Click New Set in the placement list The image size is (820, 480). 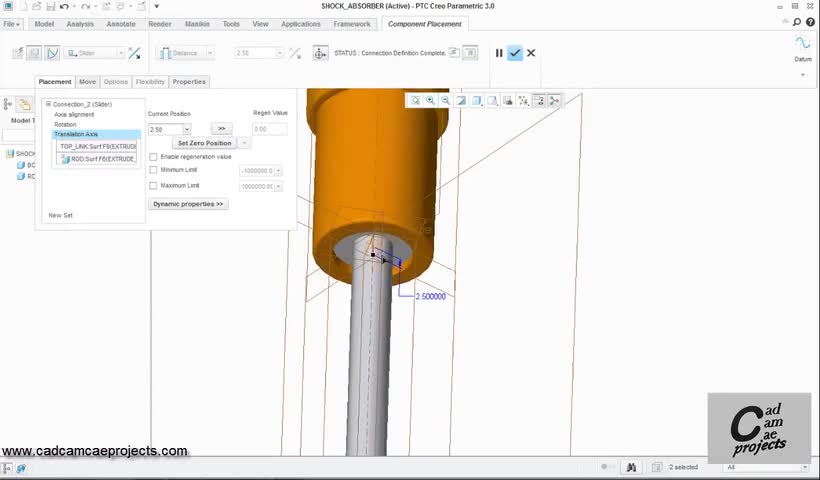[x=61, y=215]
